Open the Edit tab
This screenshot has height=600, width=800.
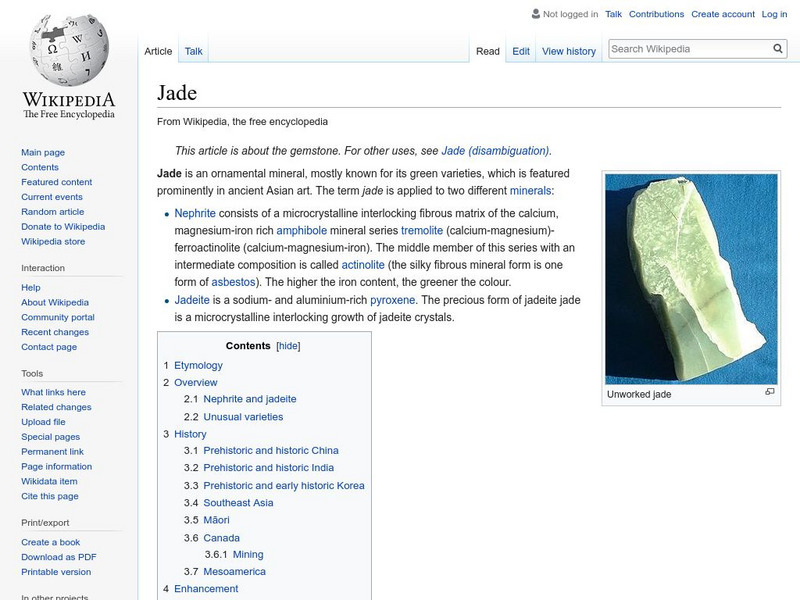[521, 52]
